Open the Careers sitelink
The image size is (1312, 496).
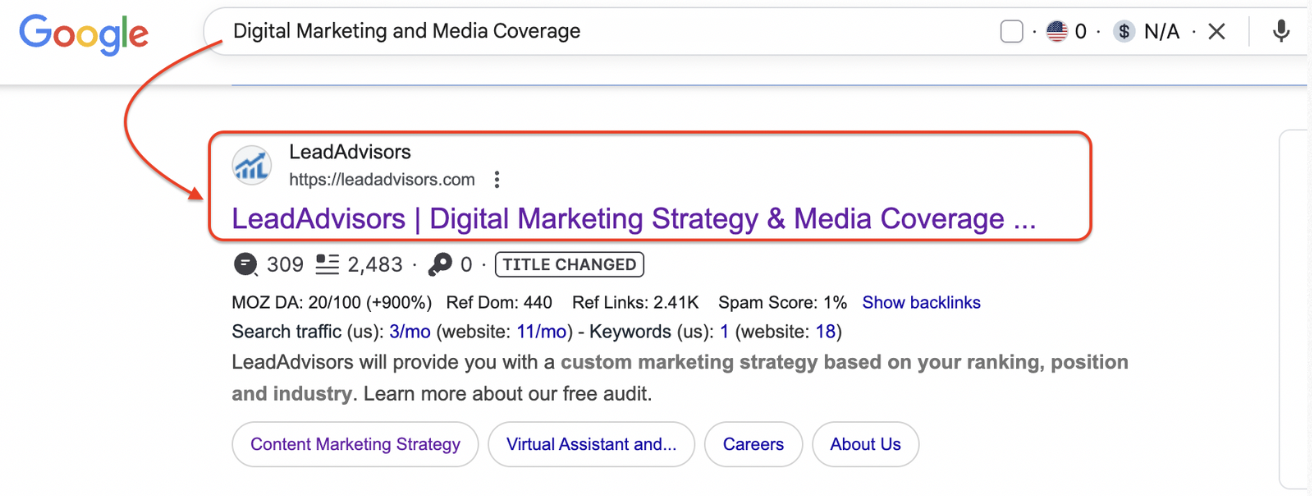[x=754, y=445]
